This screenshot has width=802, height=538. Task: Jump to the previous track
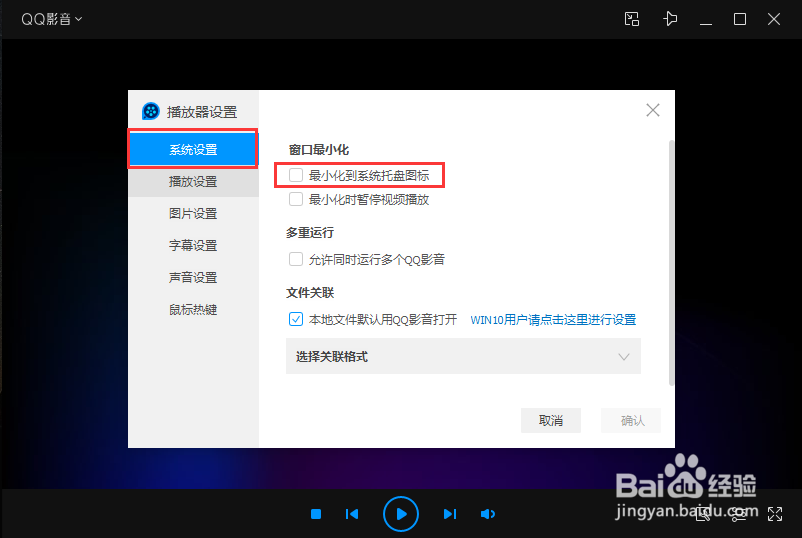point(352,514)
